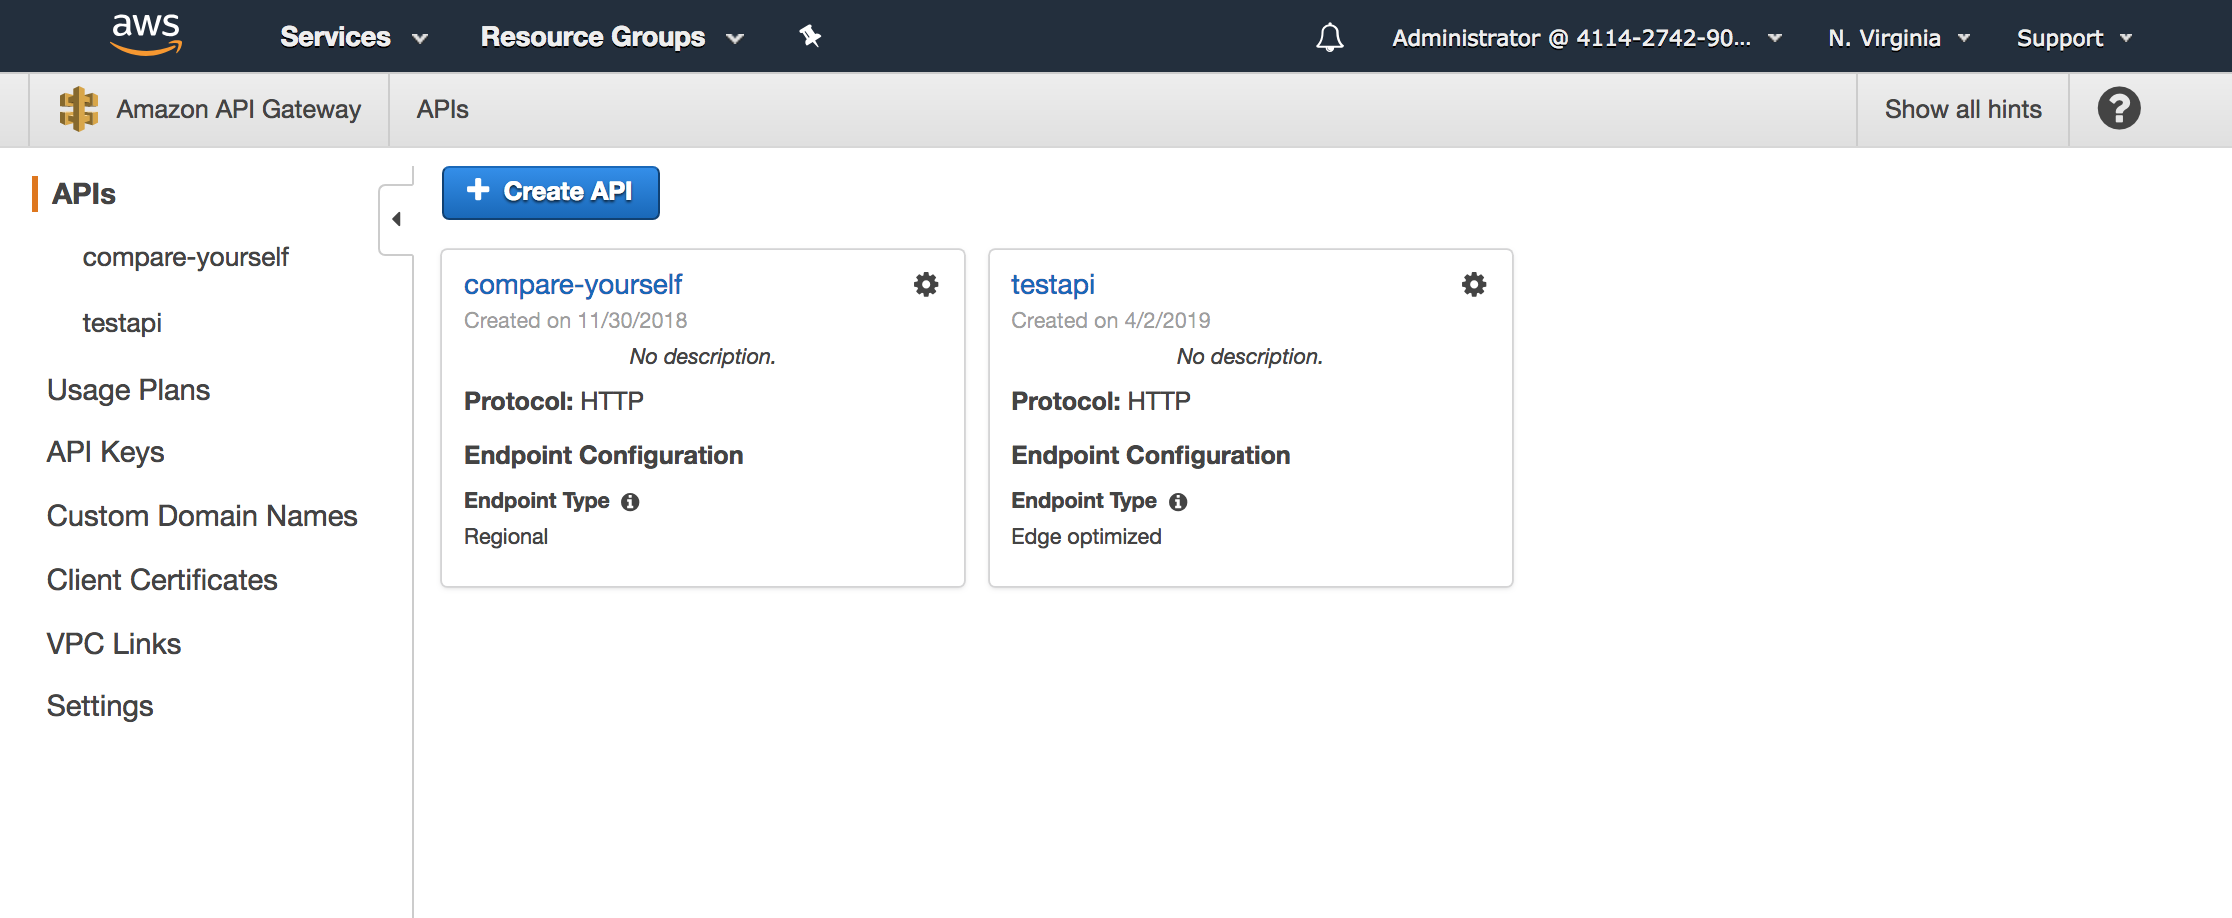The image size is (2232, 918).
Task: Collapse the left navigation sidebar
Action: (397, 219)
